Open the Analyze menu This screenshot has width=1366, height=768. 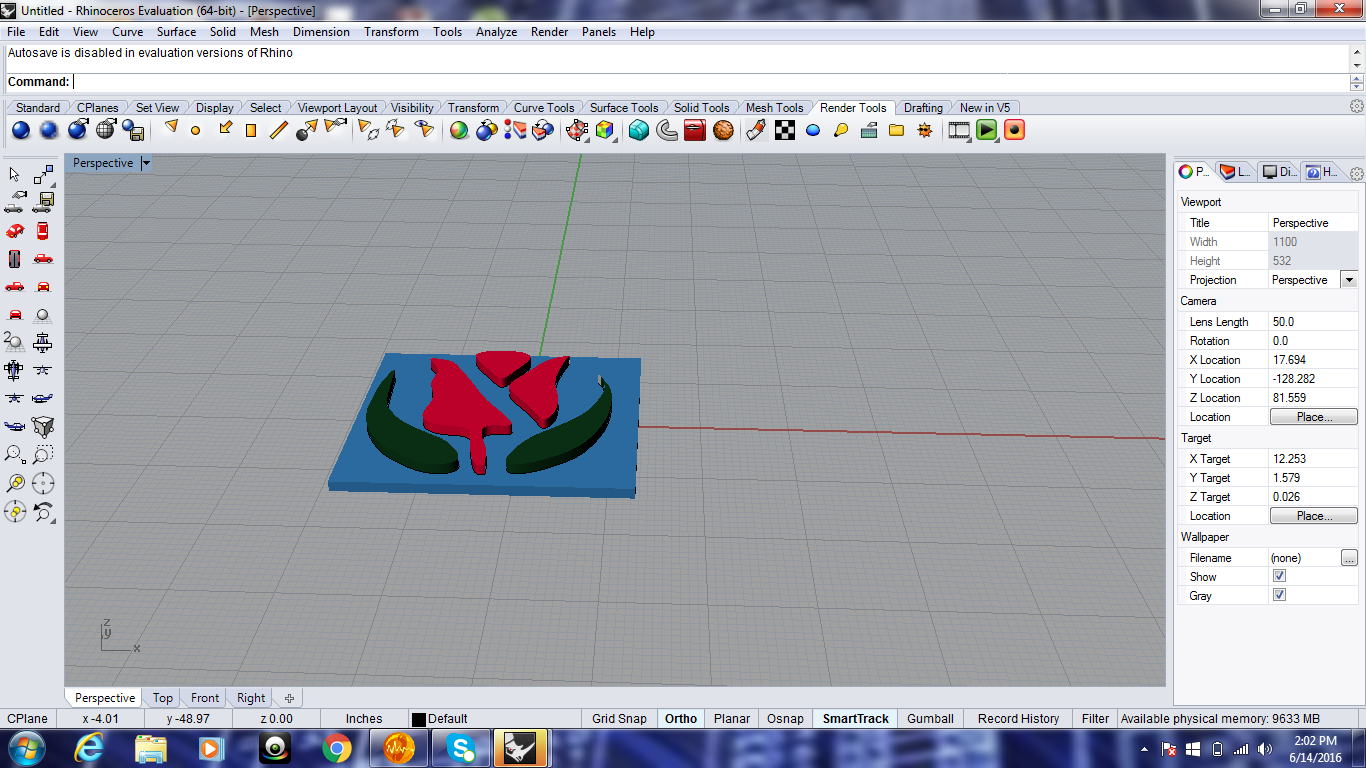point(496,32)
